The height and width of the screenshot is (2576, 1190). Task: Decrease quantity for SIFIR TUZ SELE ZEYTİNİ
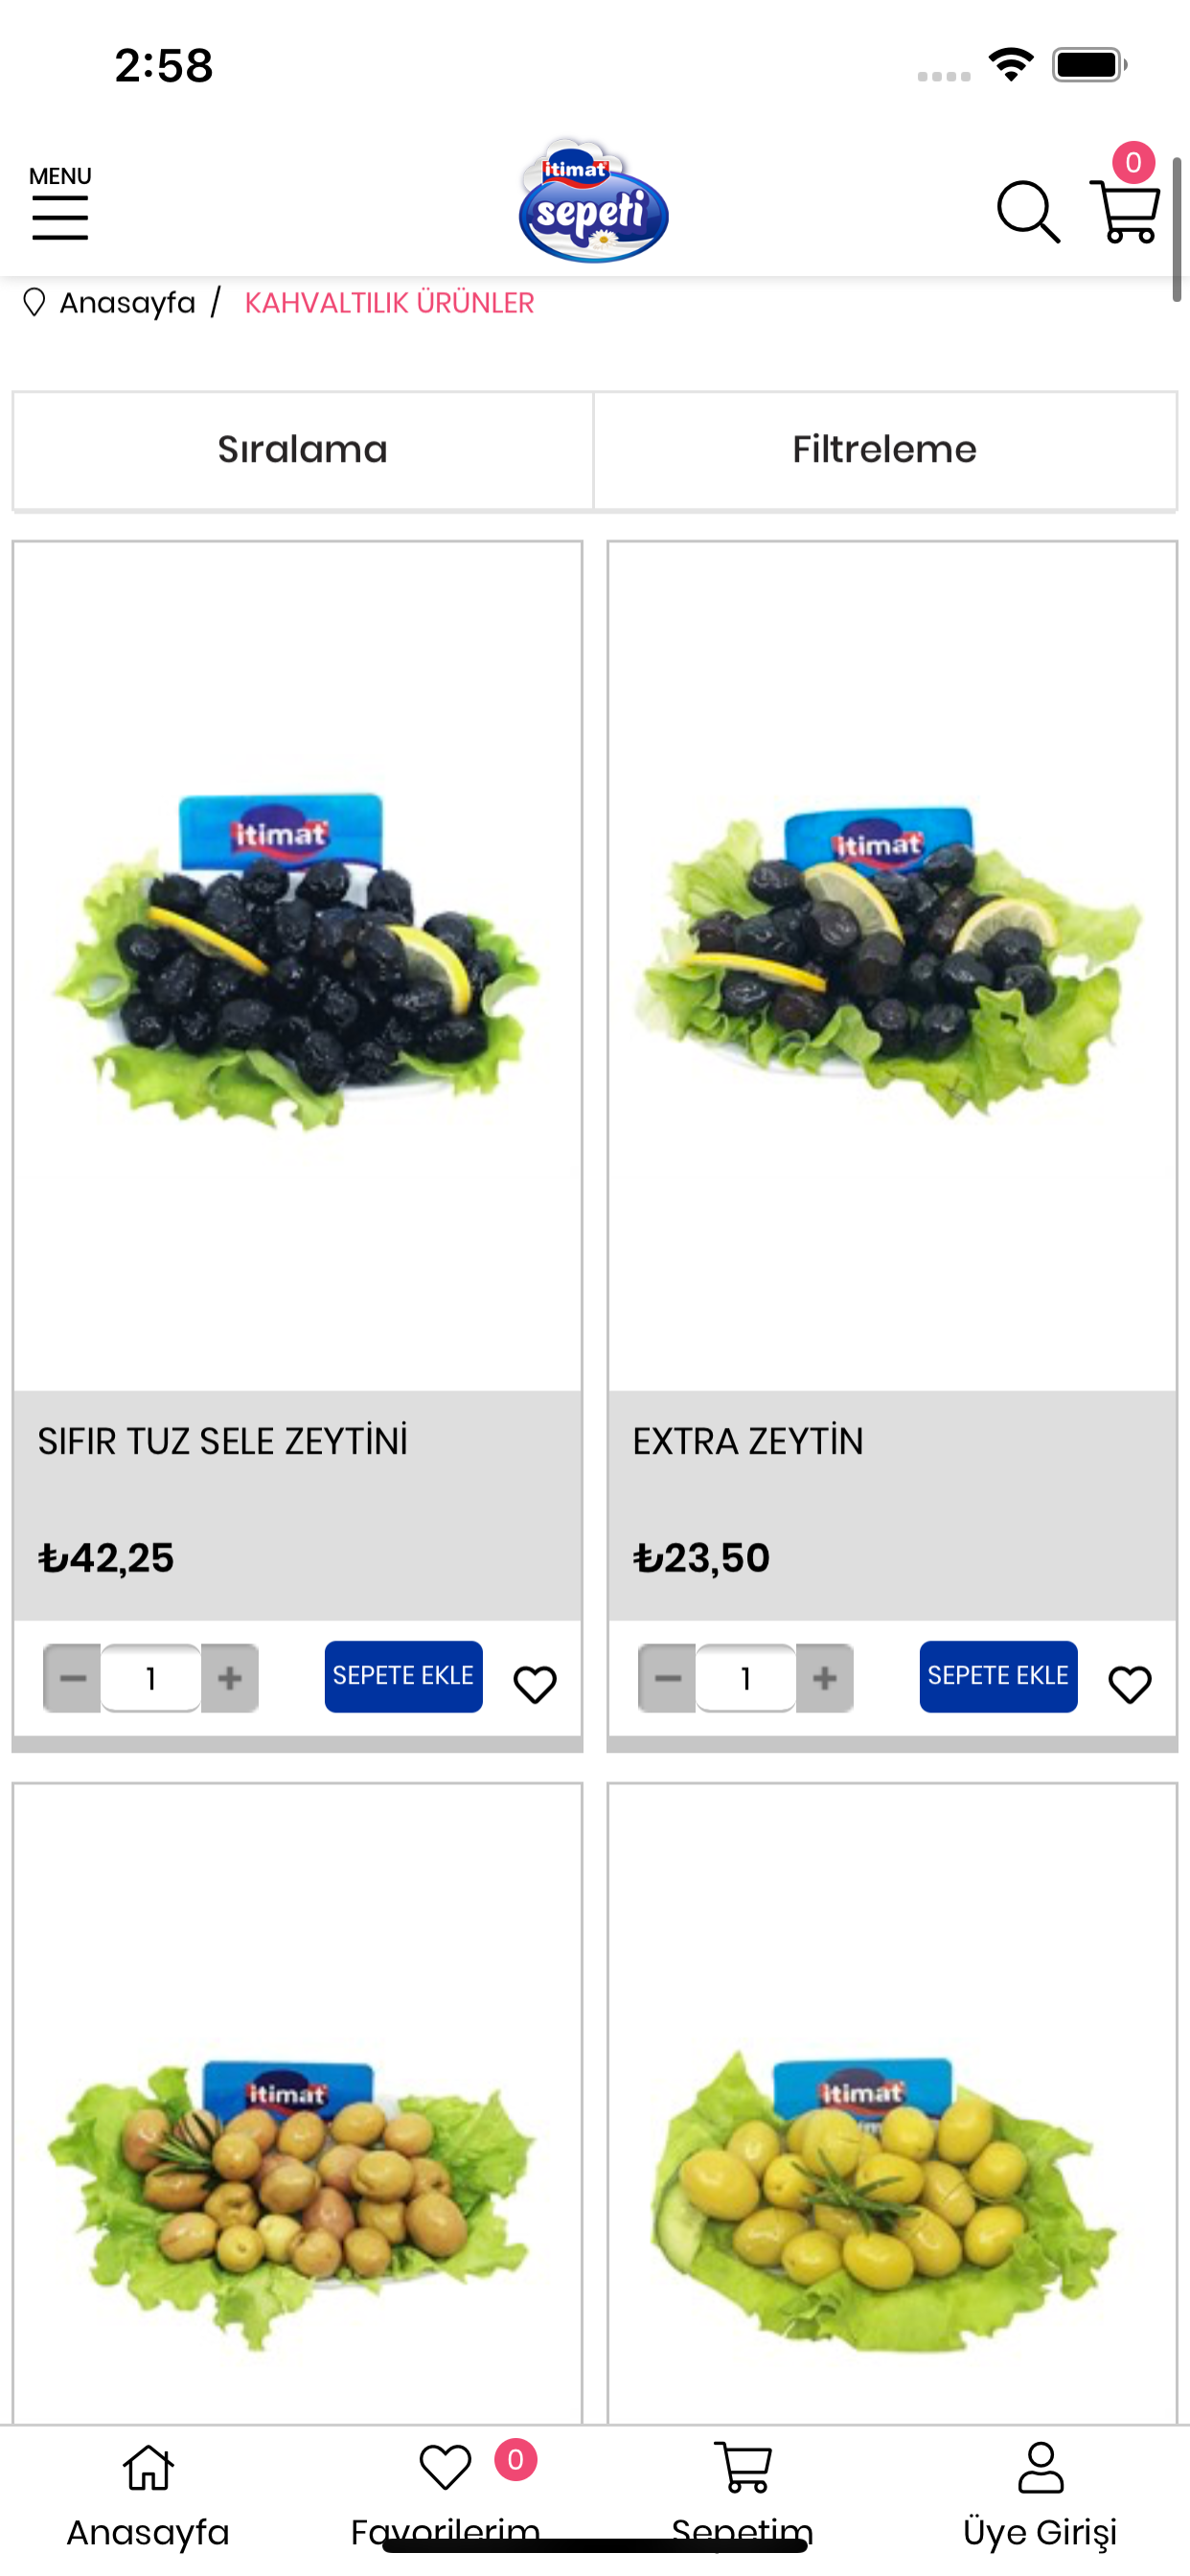(x=72, y=1678)
